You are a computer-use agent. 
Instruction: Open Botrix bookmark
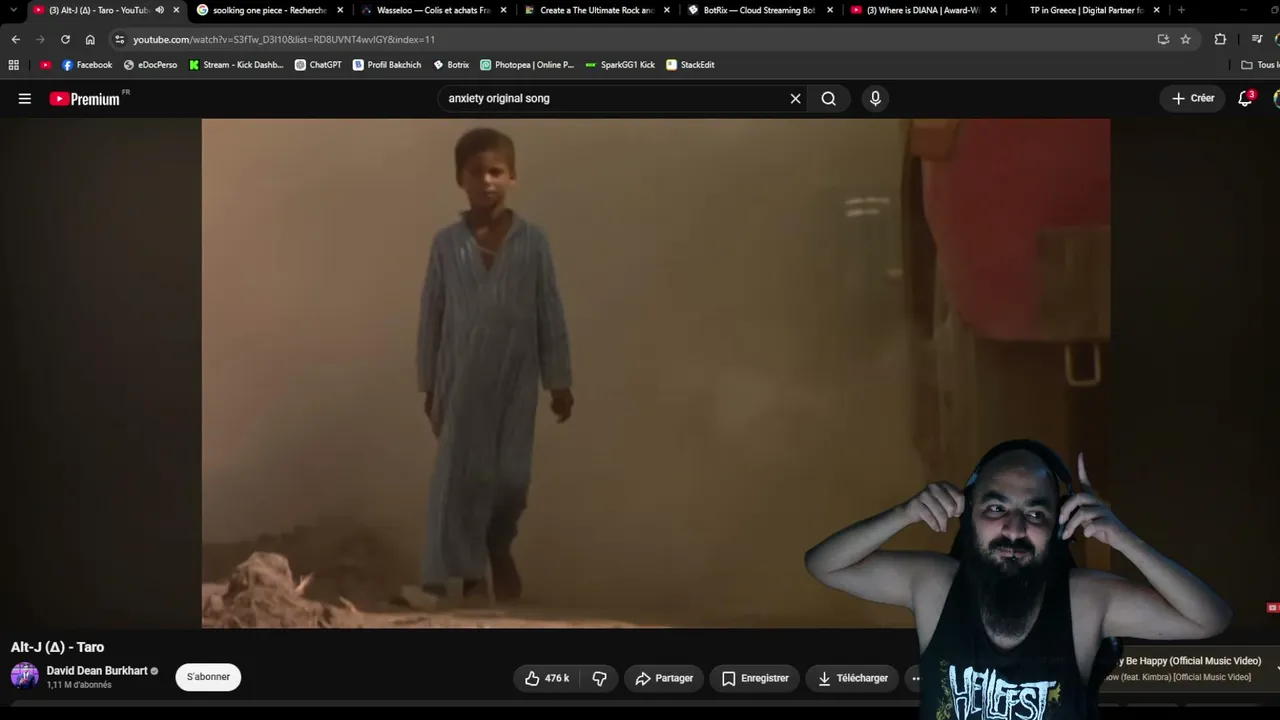click(x=451, y=65)
